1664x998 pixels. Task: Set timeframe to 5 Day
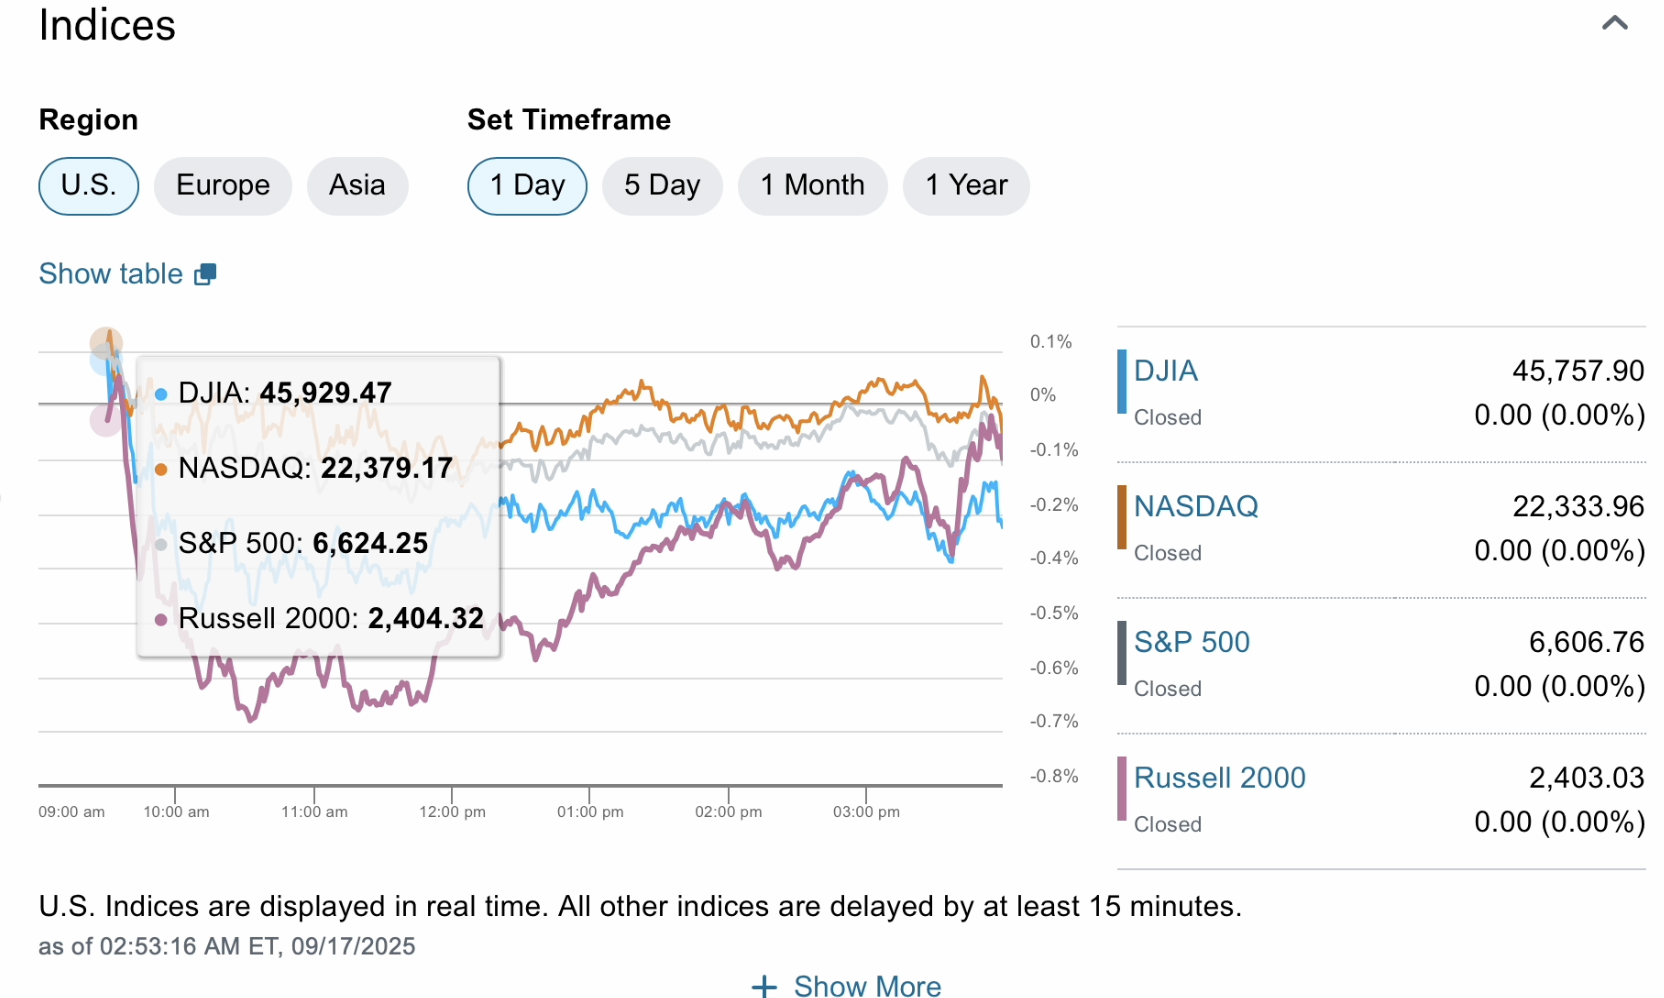662,186
